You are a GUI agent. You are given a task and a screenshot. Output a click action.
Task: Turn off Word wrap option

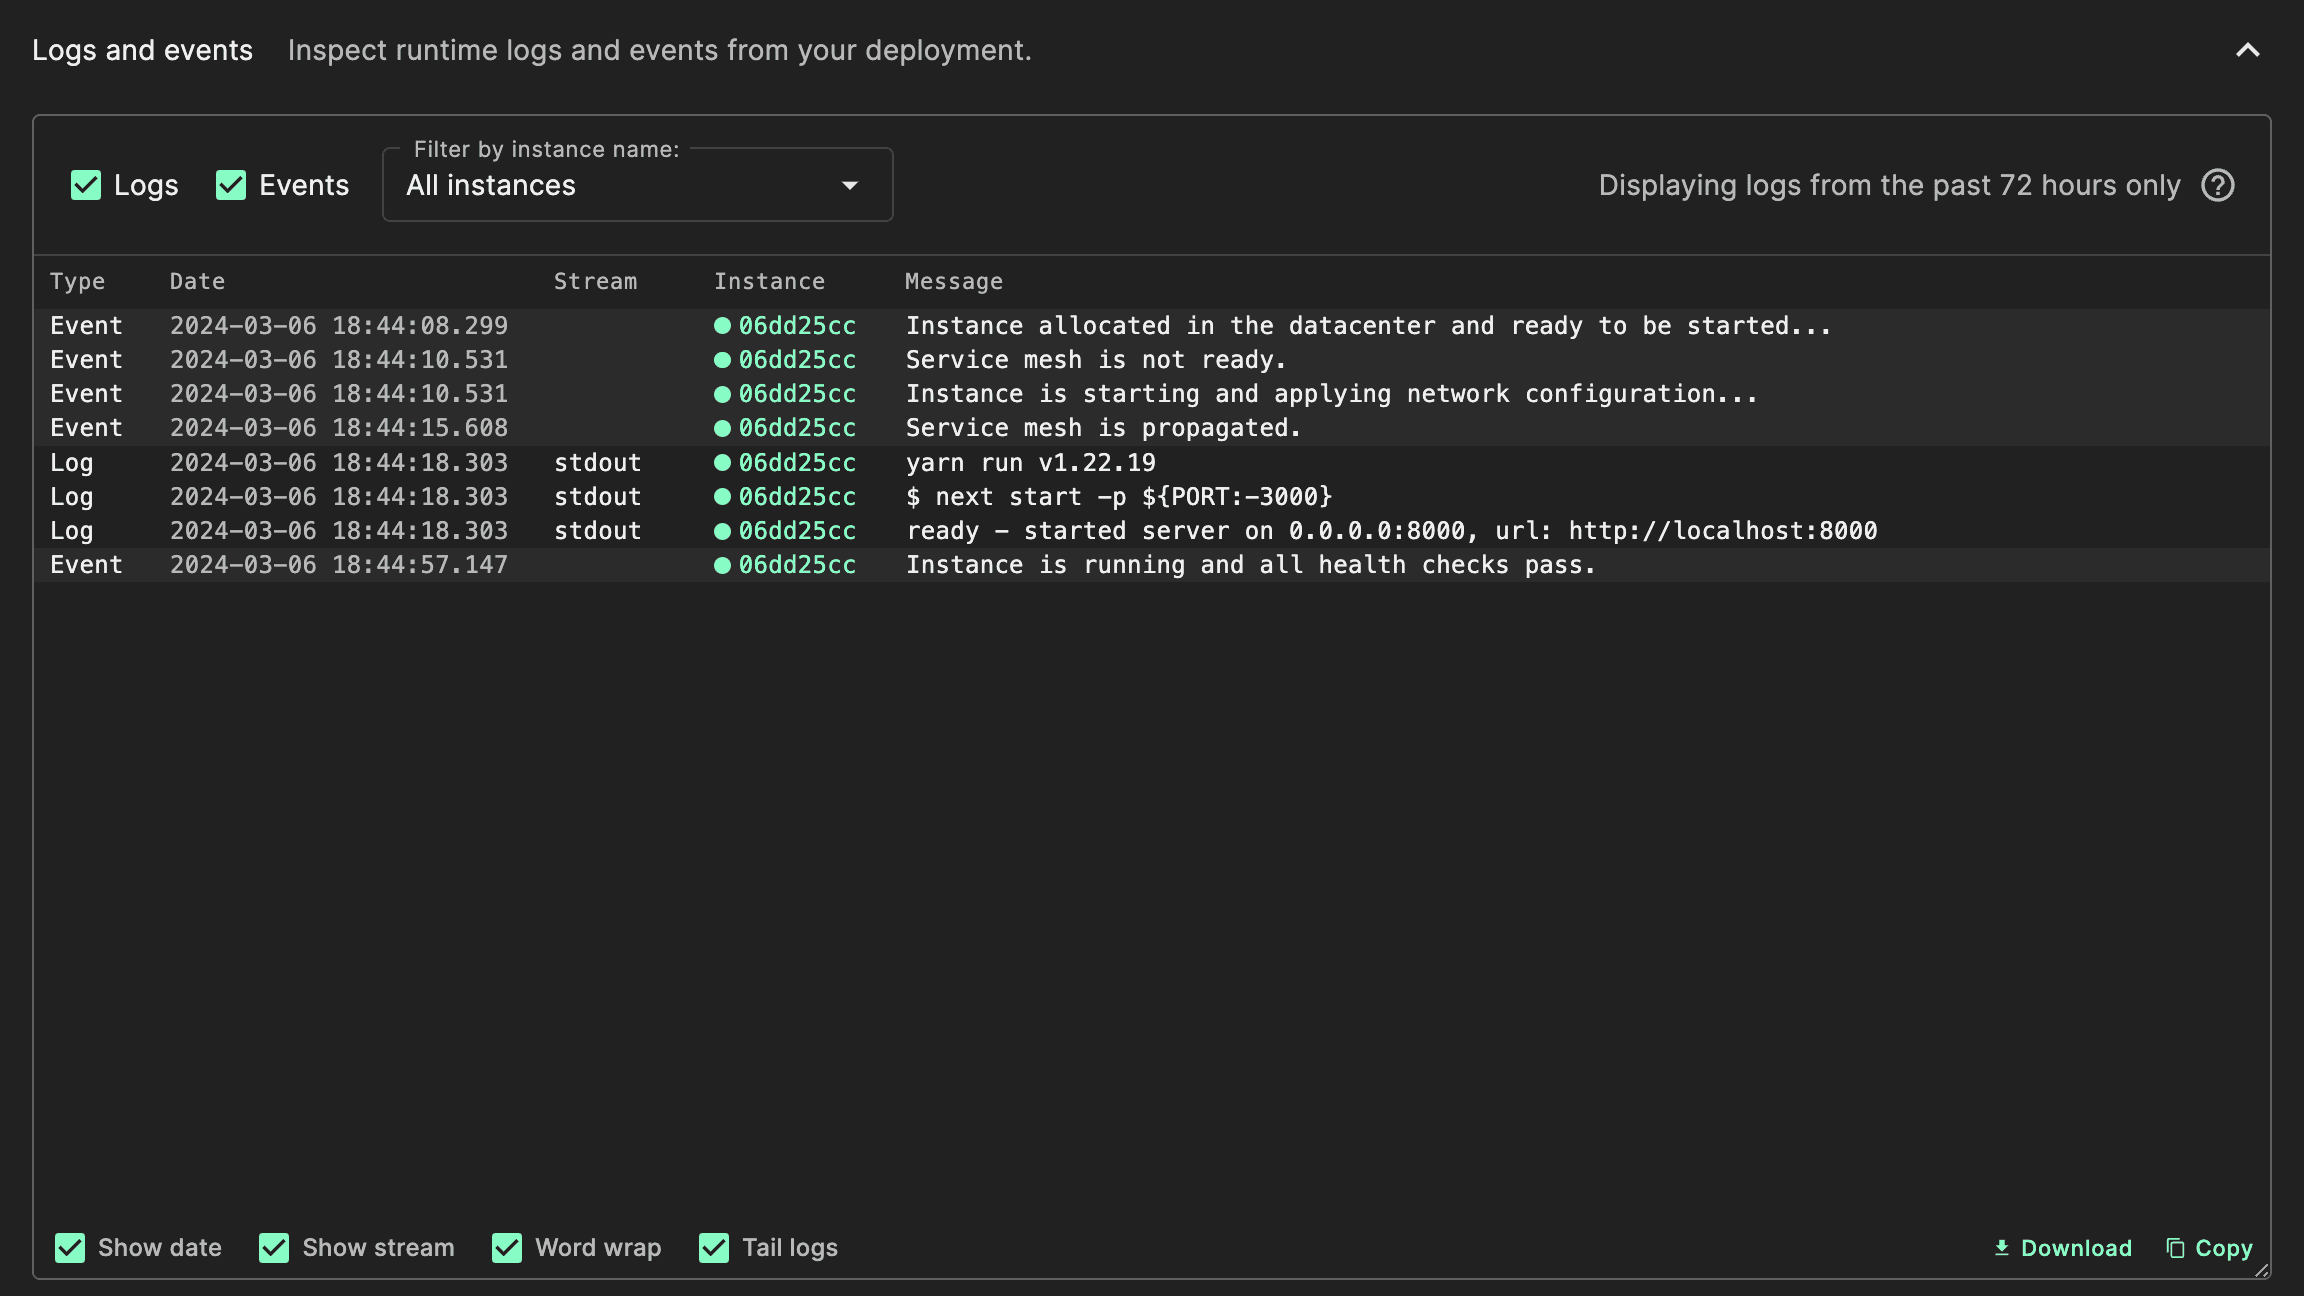tap(507, 1247)
